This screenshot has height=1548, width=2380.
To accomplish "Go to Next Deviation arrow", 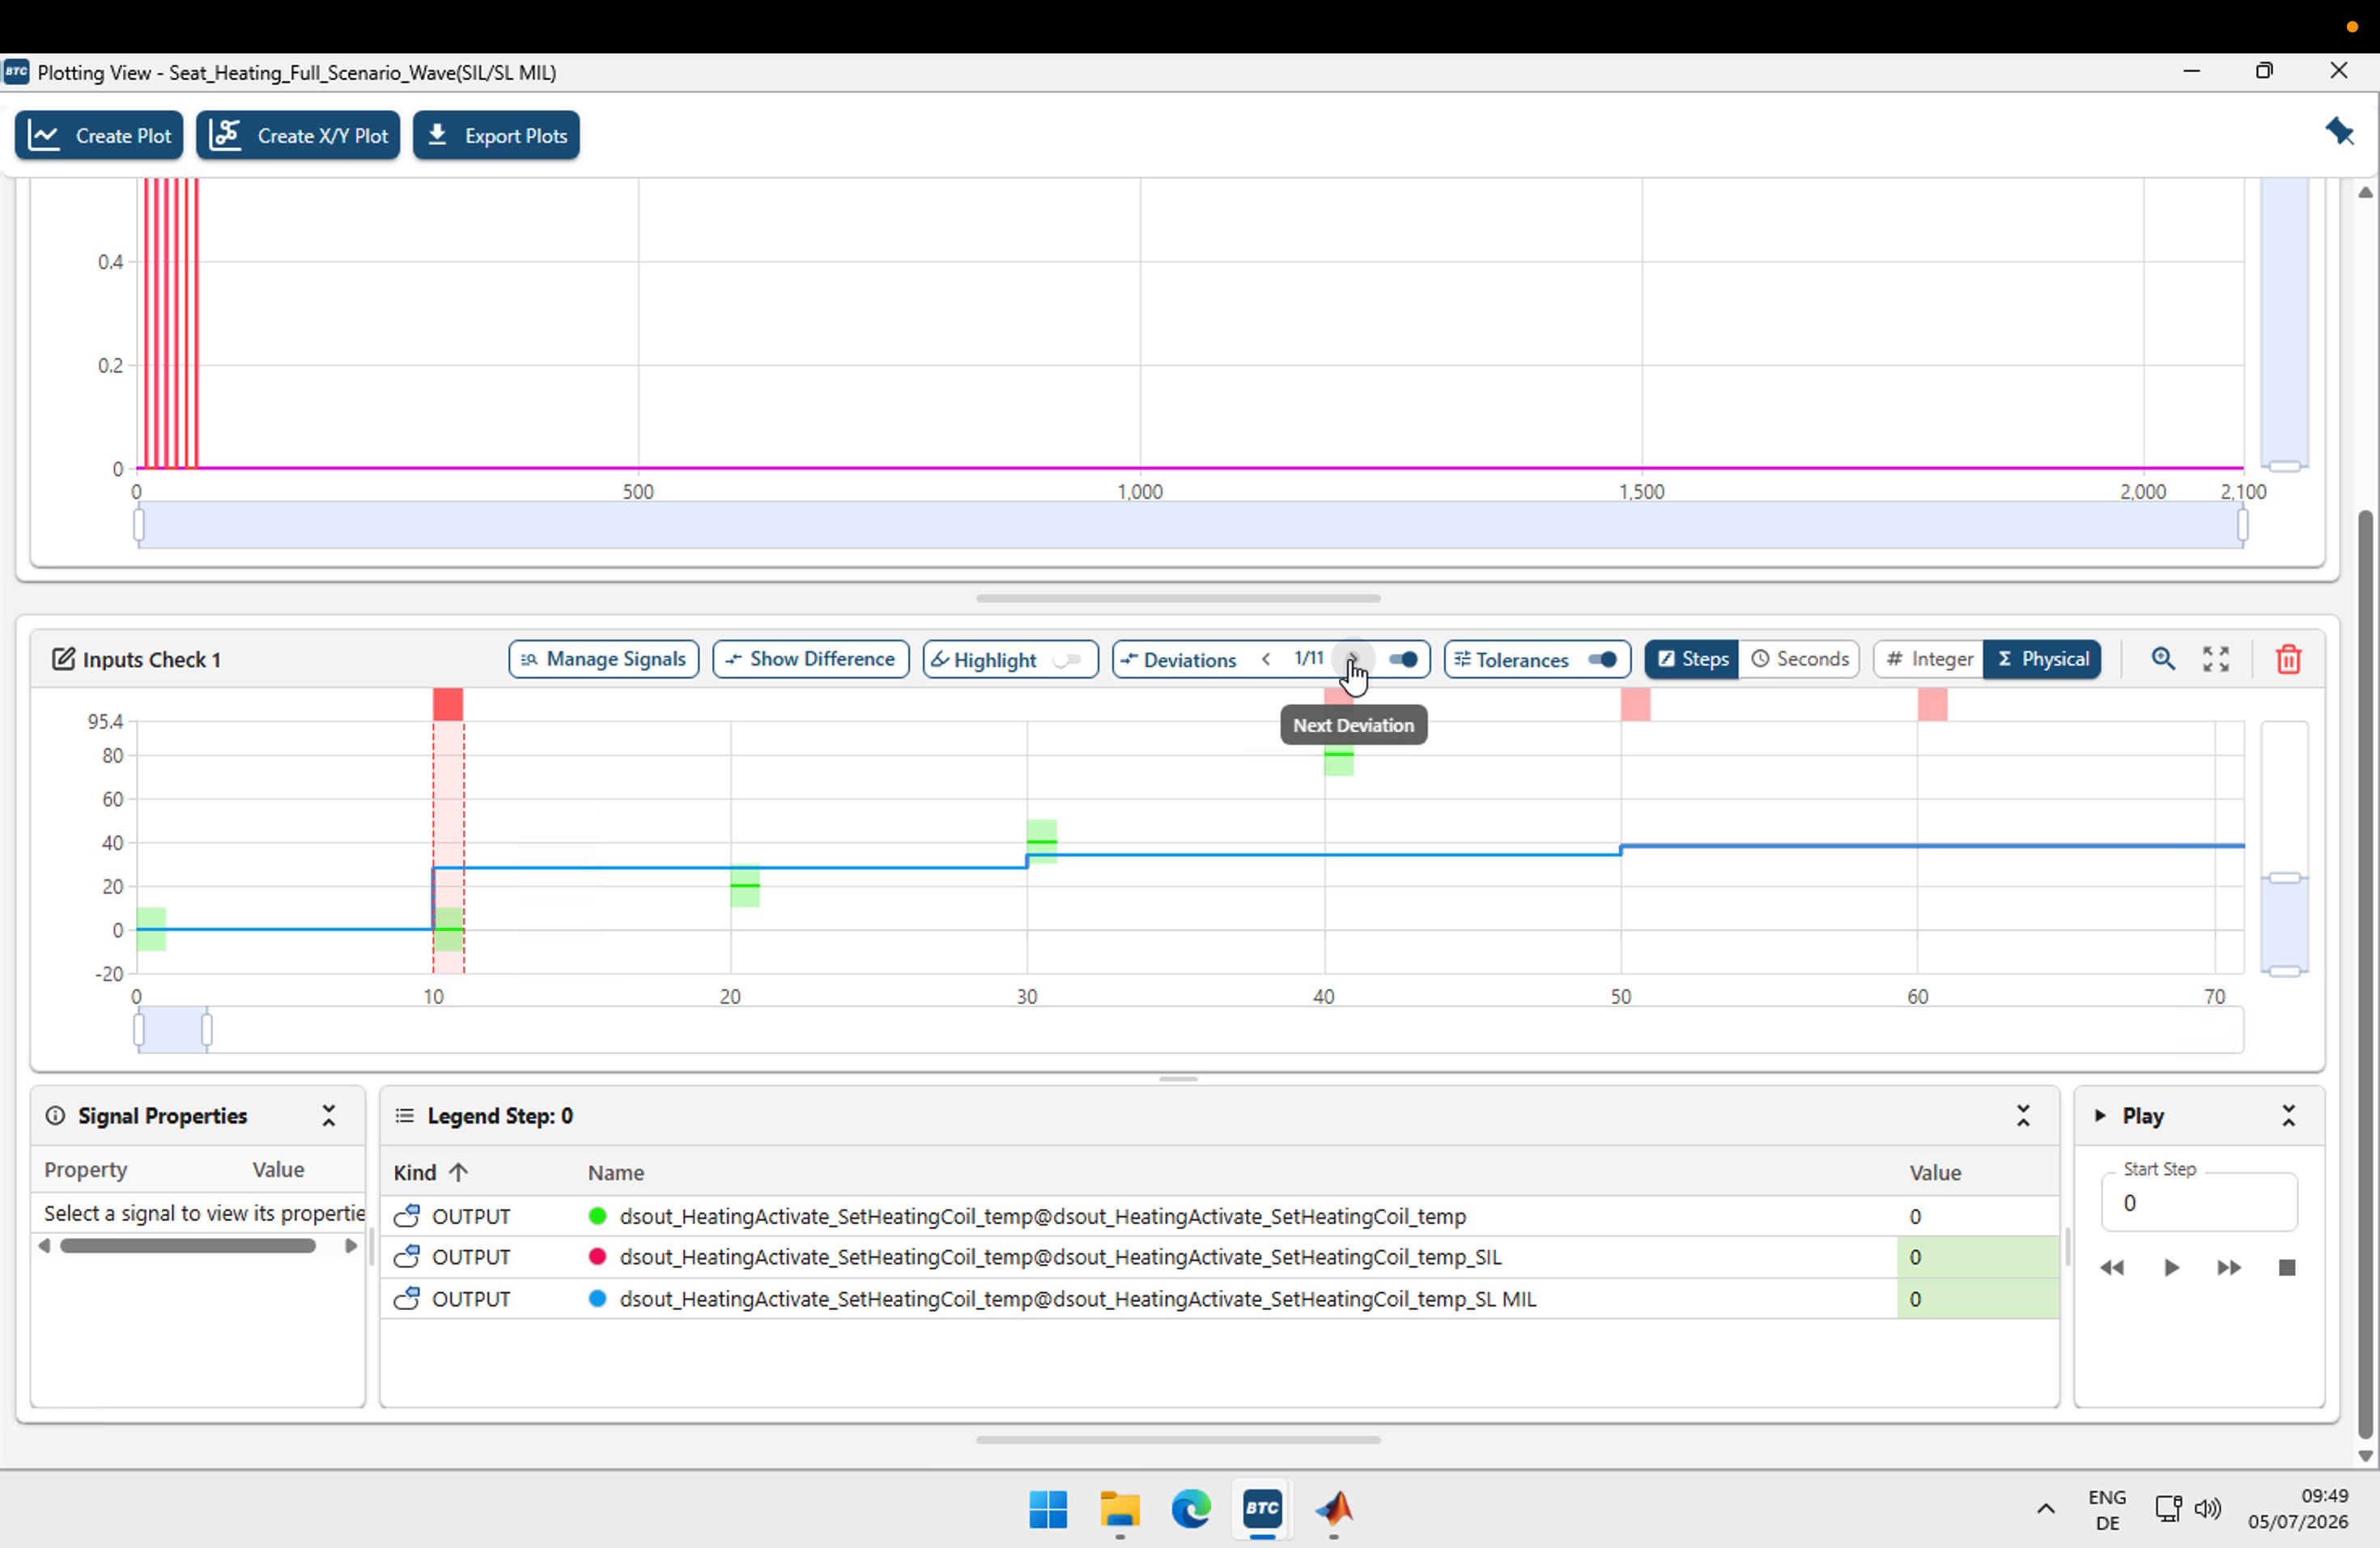I will pos(1352,660).
